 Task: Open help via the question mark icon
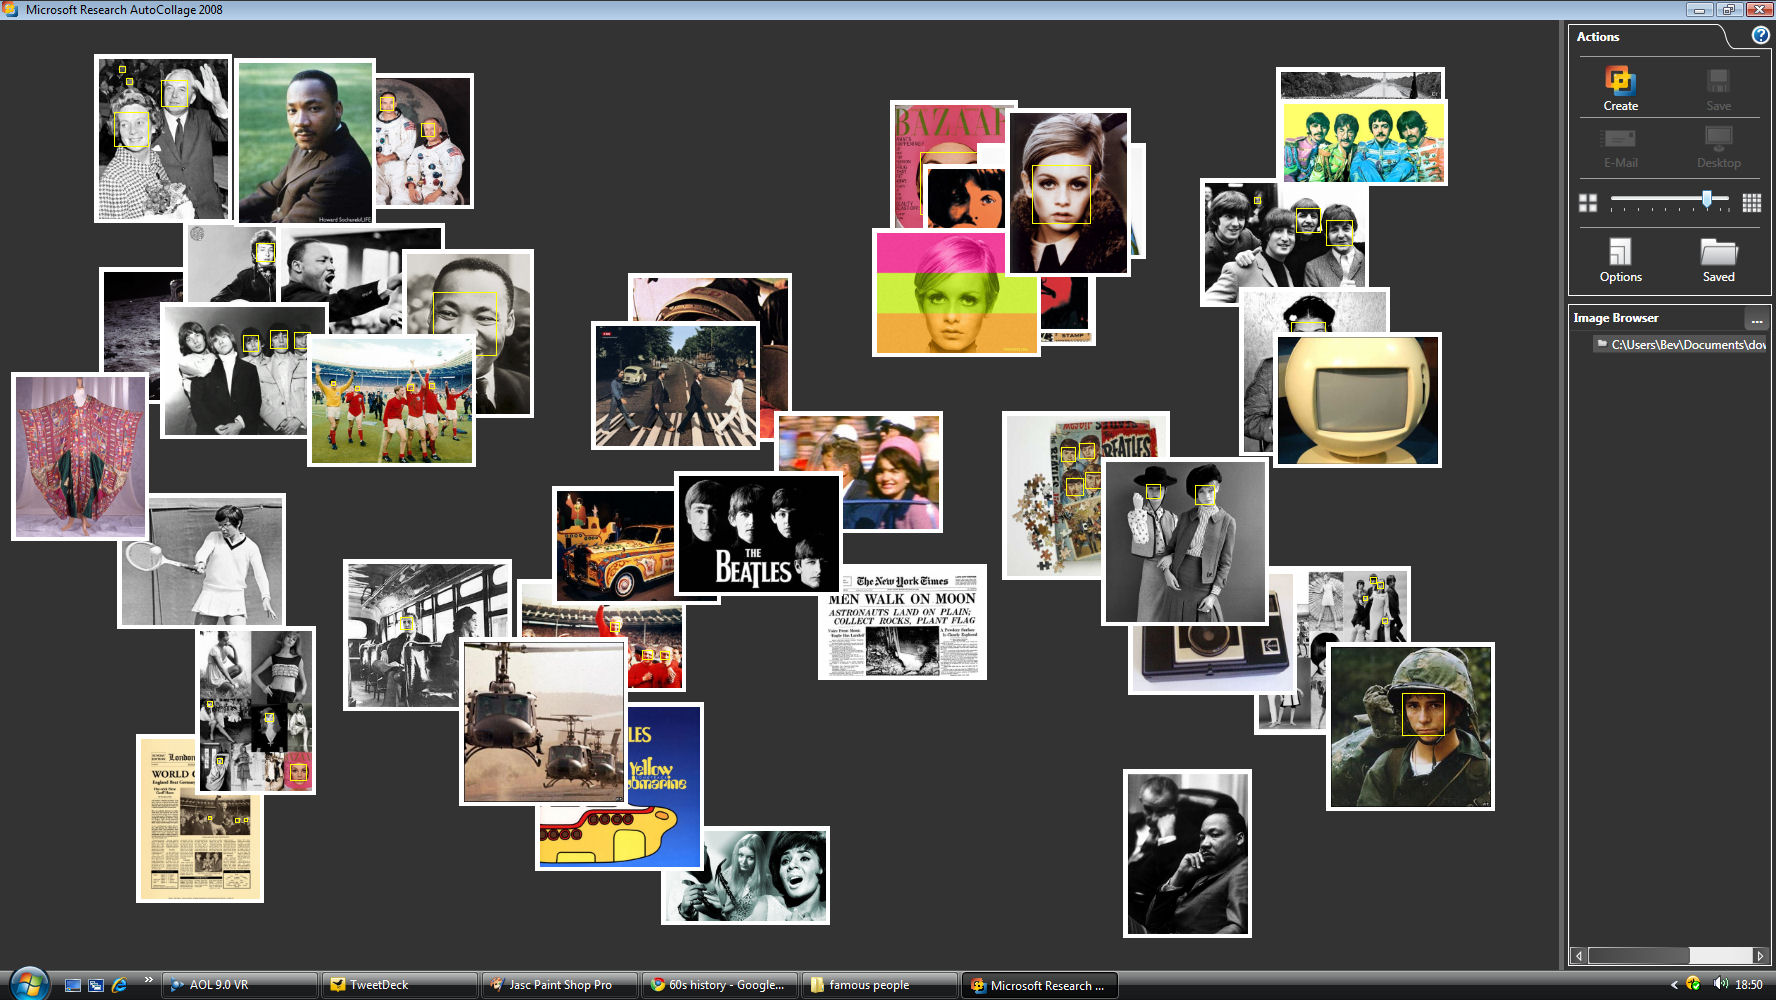[x=1760, y=35]
